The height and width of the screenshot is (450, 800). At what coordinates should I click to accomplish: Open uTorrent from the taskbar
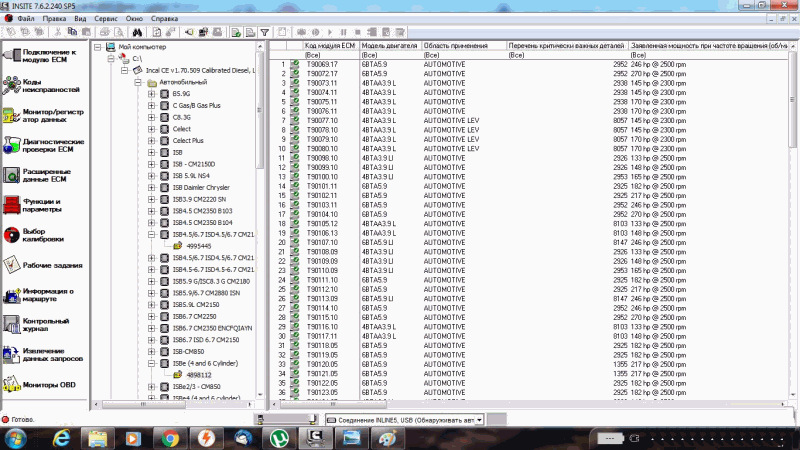tap(279, 438)
